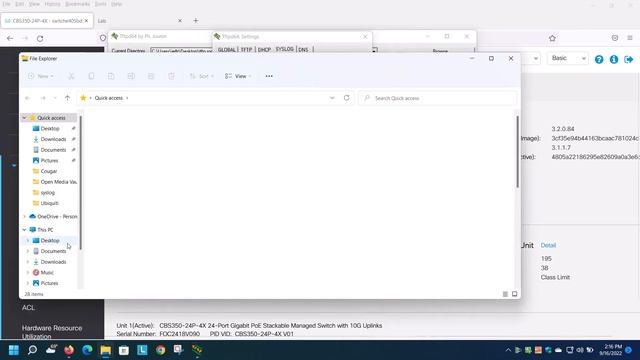The width and height of the screenshot is (640, 360).
Task: Click the Cut scissors icon in File Explorer toolbar
Action: click(71, 76)
